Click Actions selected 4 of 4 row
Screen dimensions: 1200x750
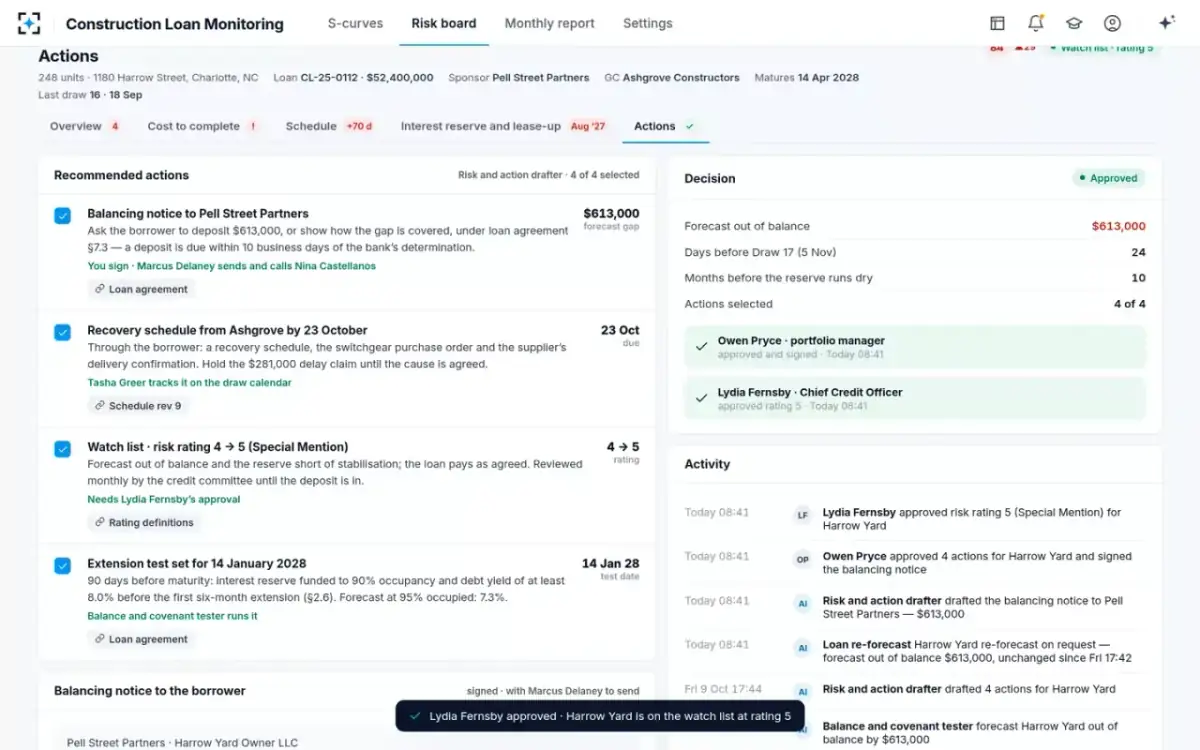click(x=915, y=304)
